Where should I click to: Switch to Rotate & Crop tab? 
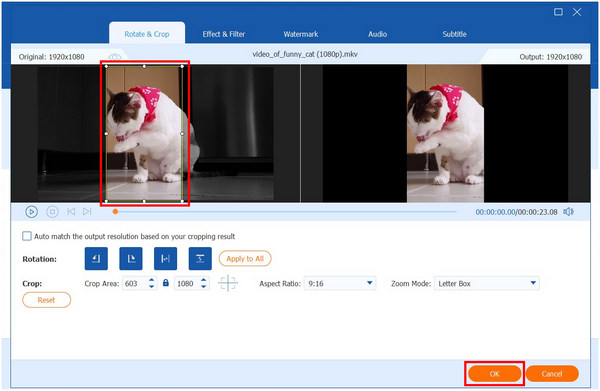(x=147, y=34)
